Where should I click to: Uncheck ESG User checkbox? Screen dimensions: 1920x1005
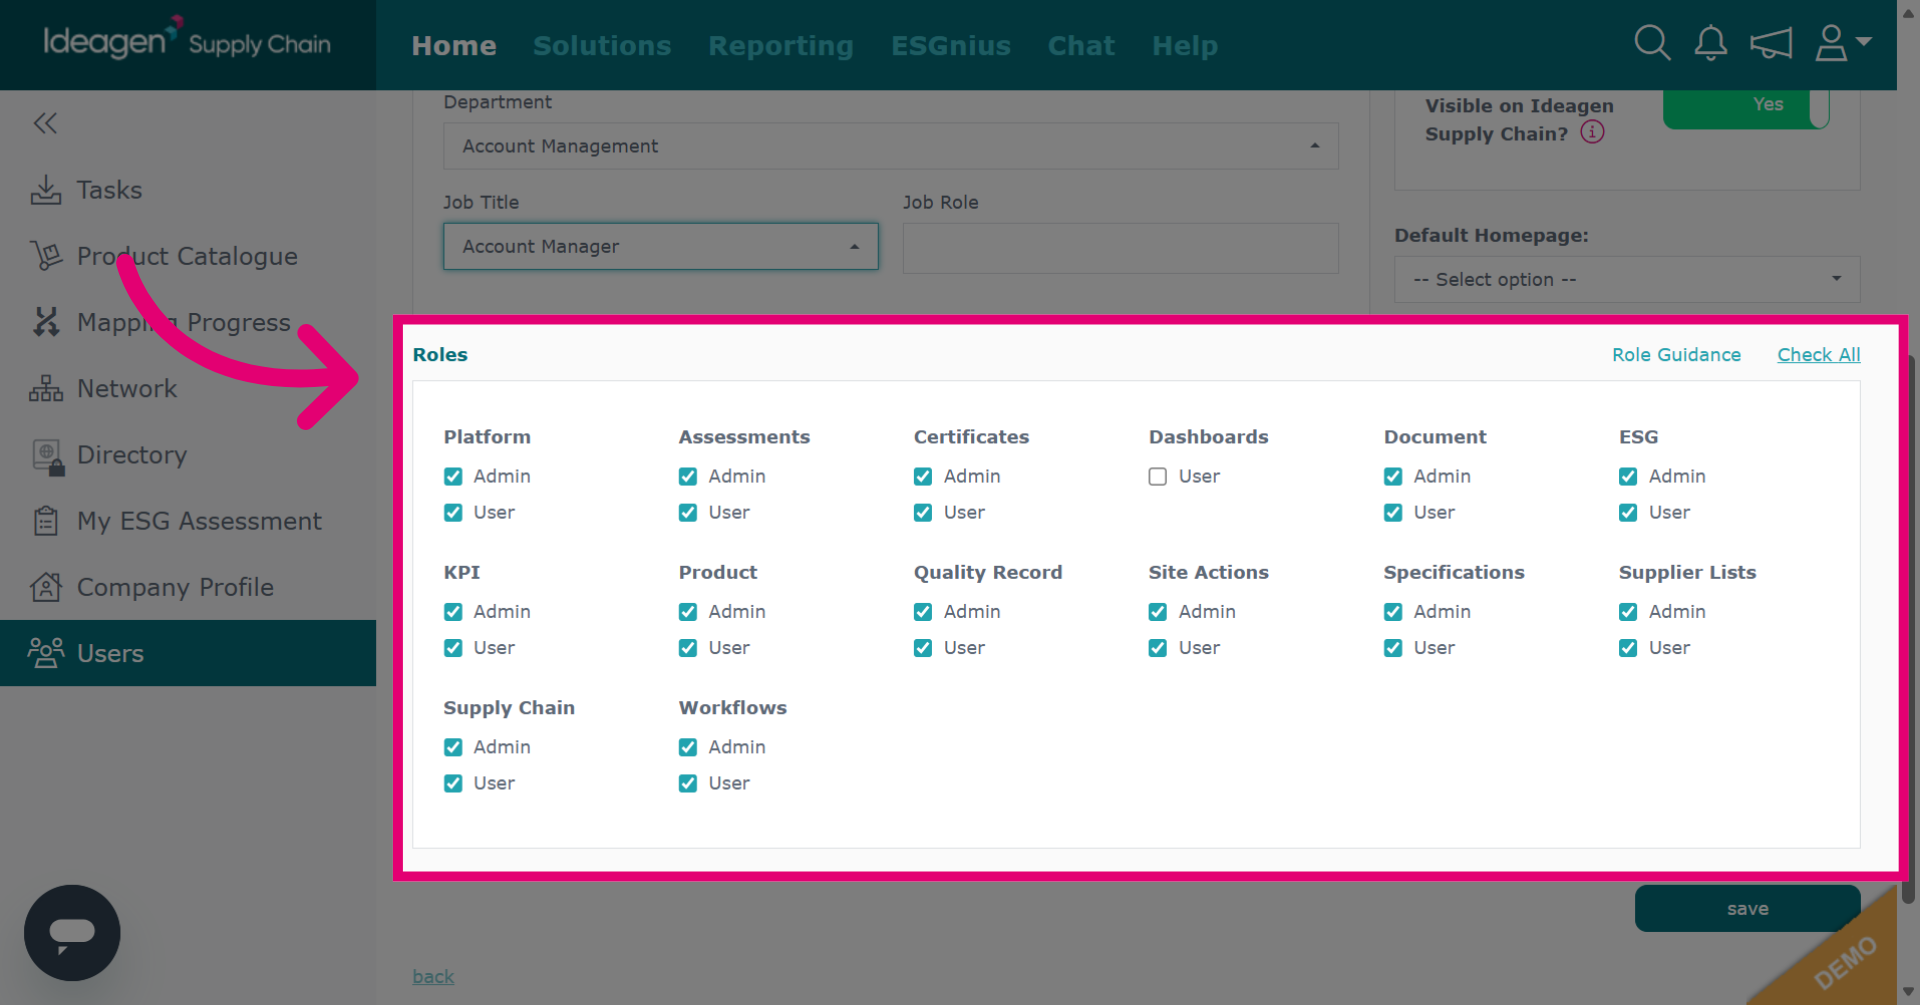1628,512
